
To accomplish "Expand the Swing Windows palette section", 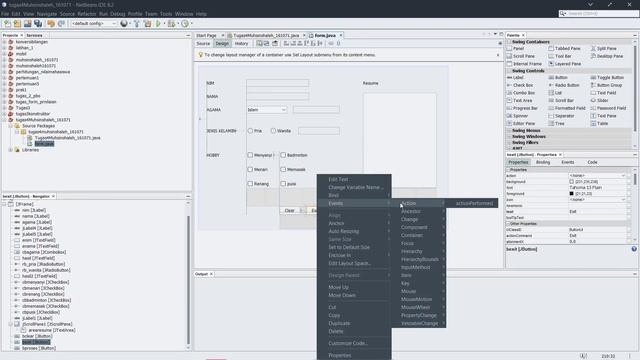I will click(x=509, y=136).
